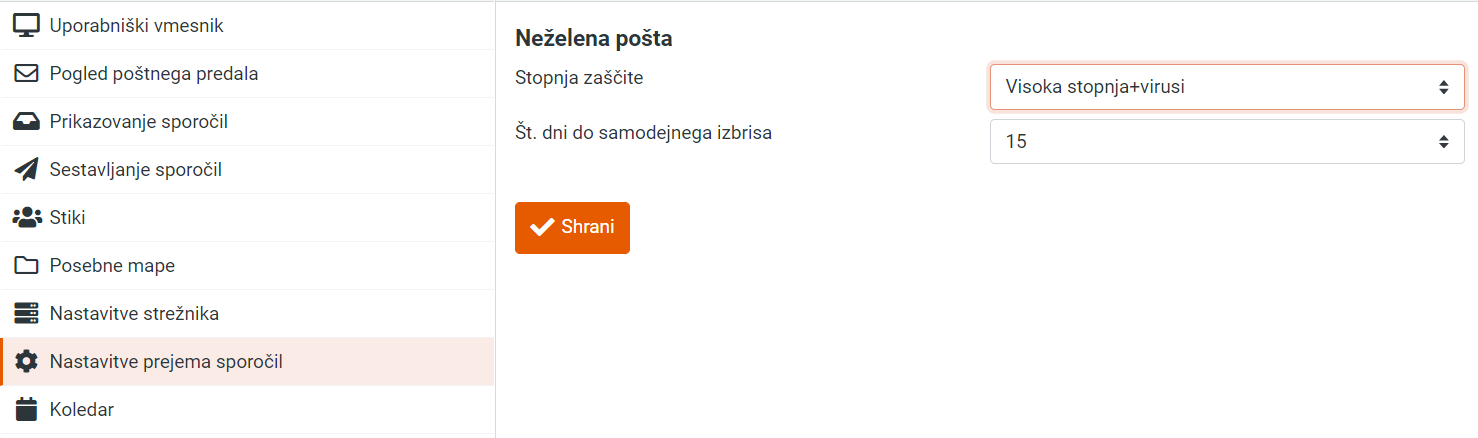Image resolution: width=1478 pixels, height=438 pixels.
Task: Open the Uporabniški vmesnik settings section
Action: [247, 26]
